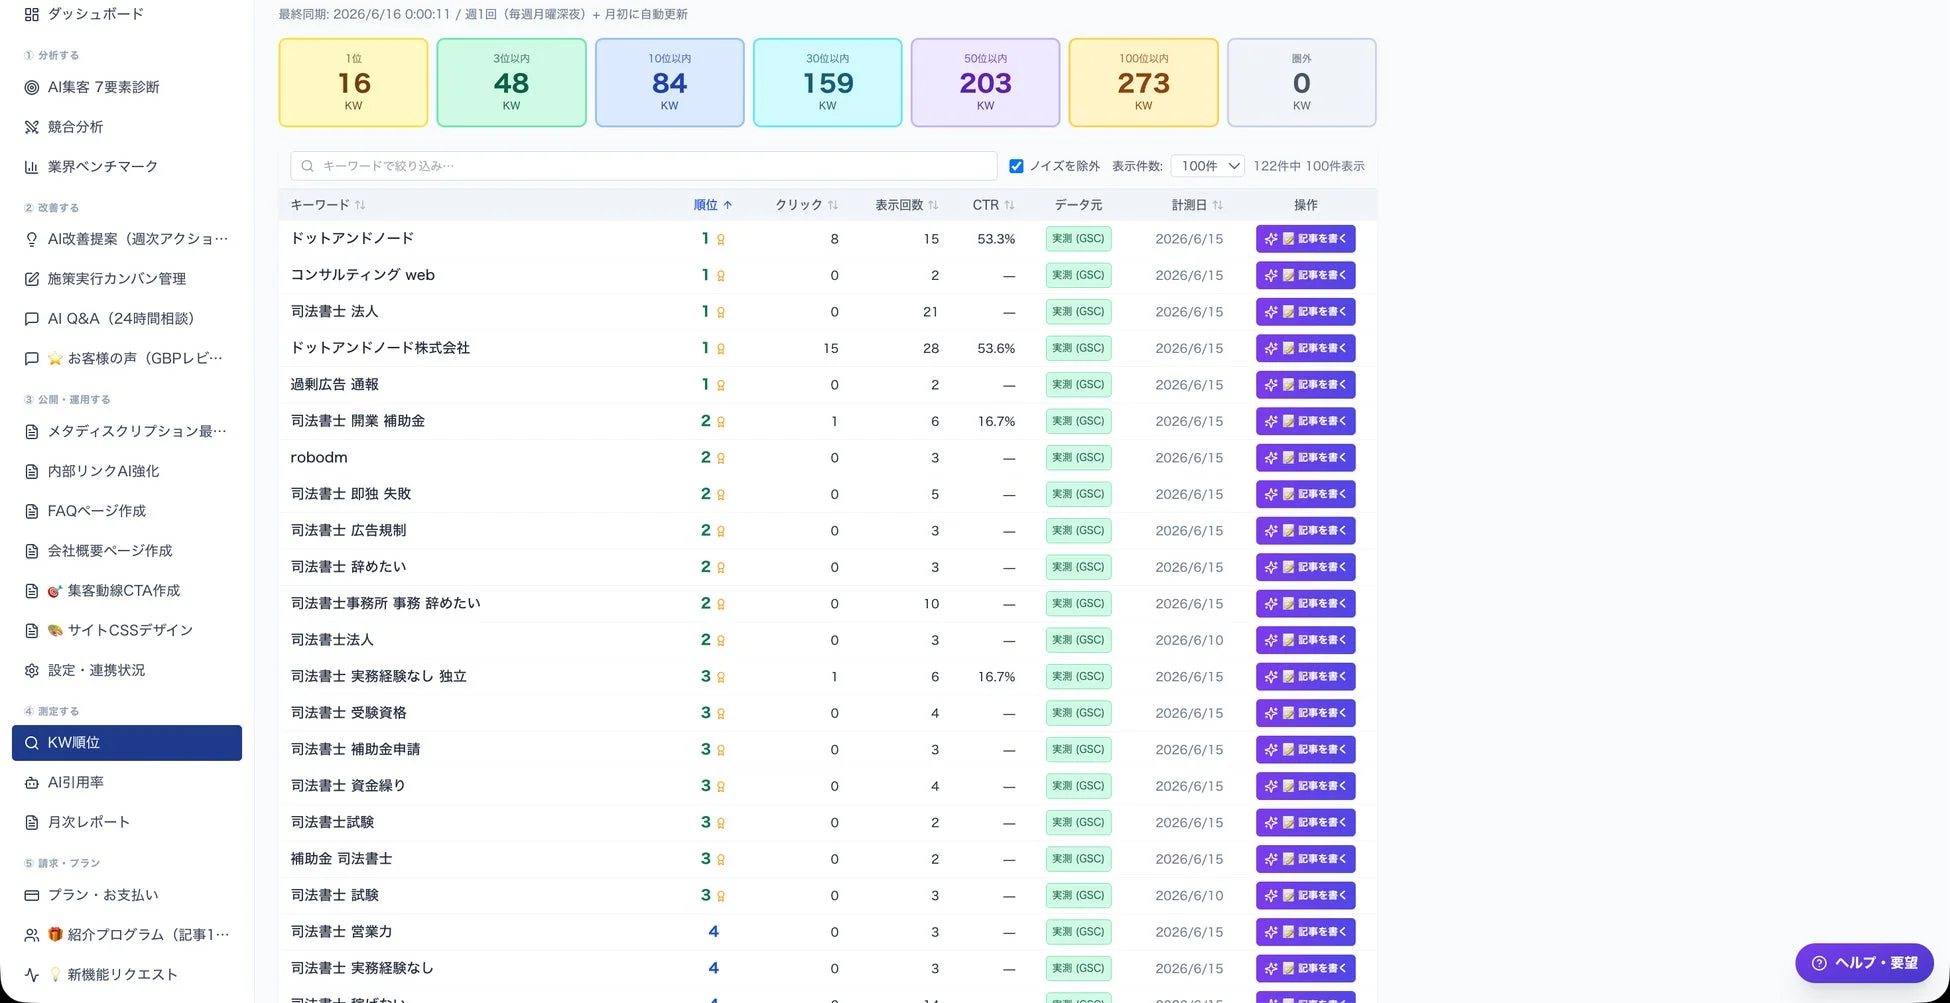Viewport: 1950px width, 1003px height.
Task: Open the ダッシュボード grid icon
Action: click(x=32, y=15)
